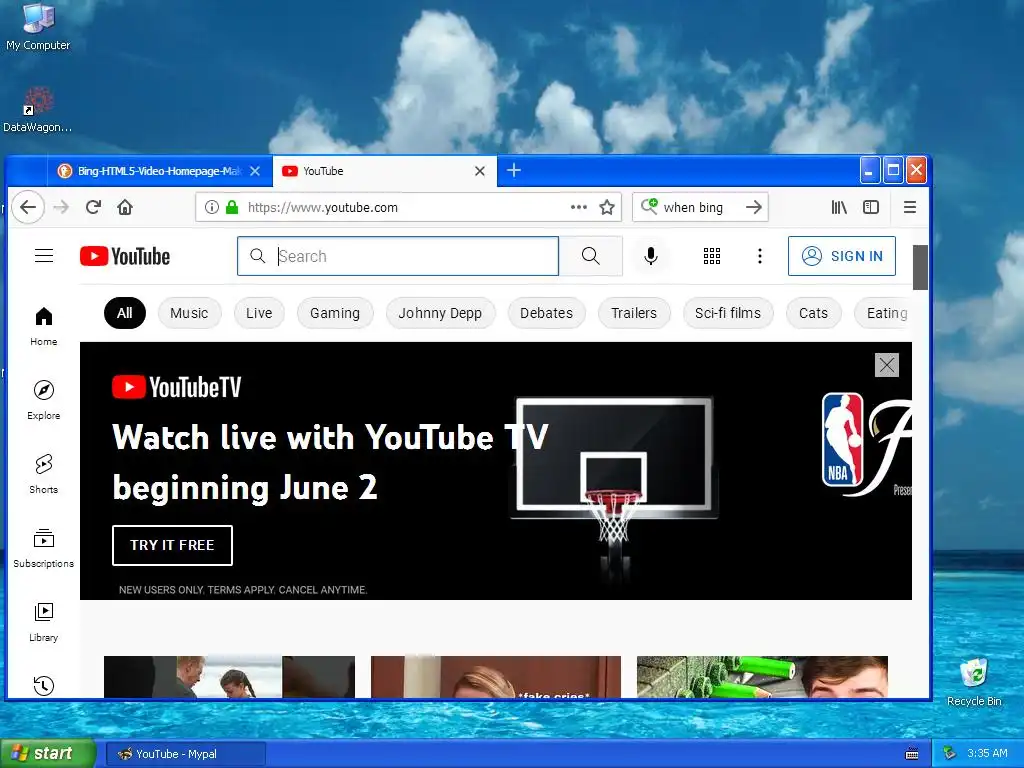Click the YouTube logo
This screenshot has height=768, width=1024.
coord(125,256)
